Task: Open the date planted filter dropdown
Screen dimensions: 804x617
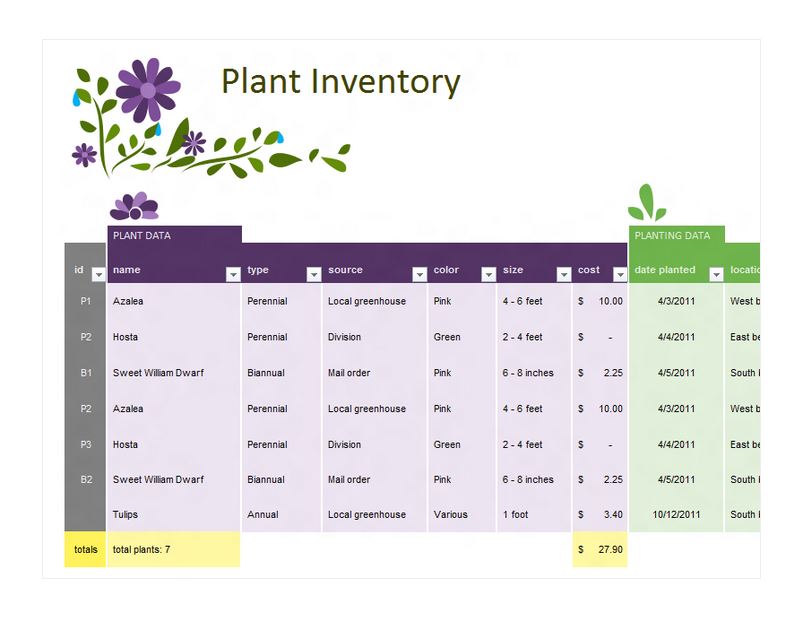Action: pyautogui.click(x=716, y=272)
